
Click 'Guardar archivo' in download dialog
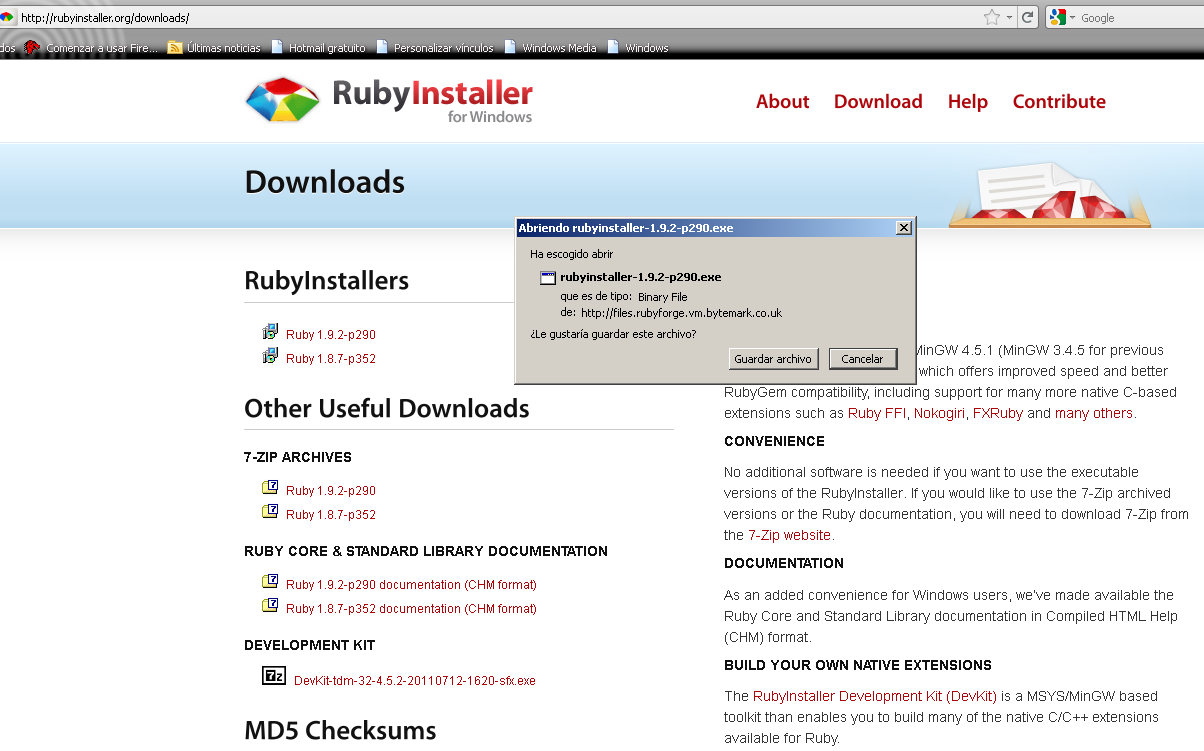coord(773,358)
